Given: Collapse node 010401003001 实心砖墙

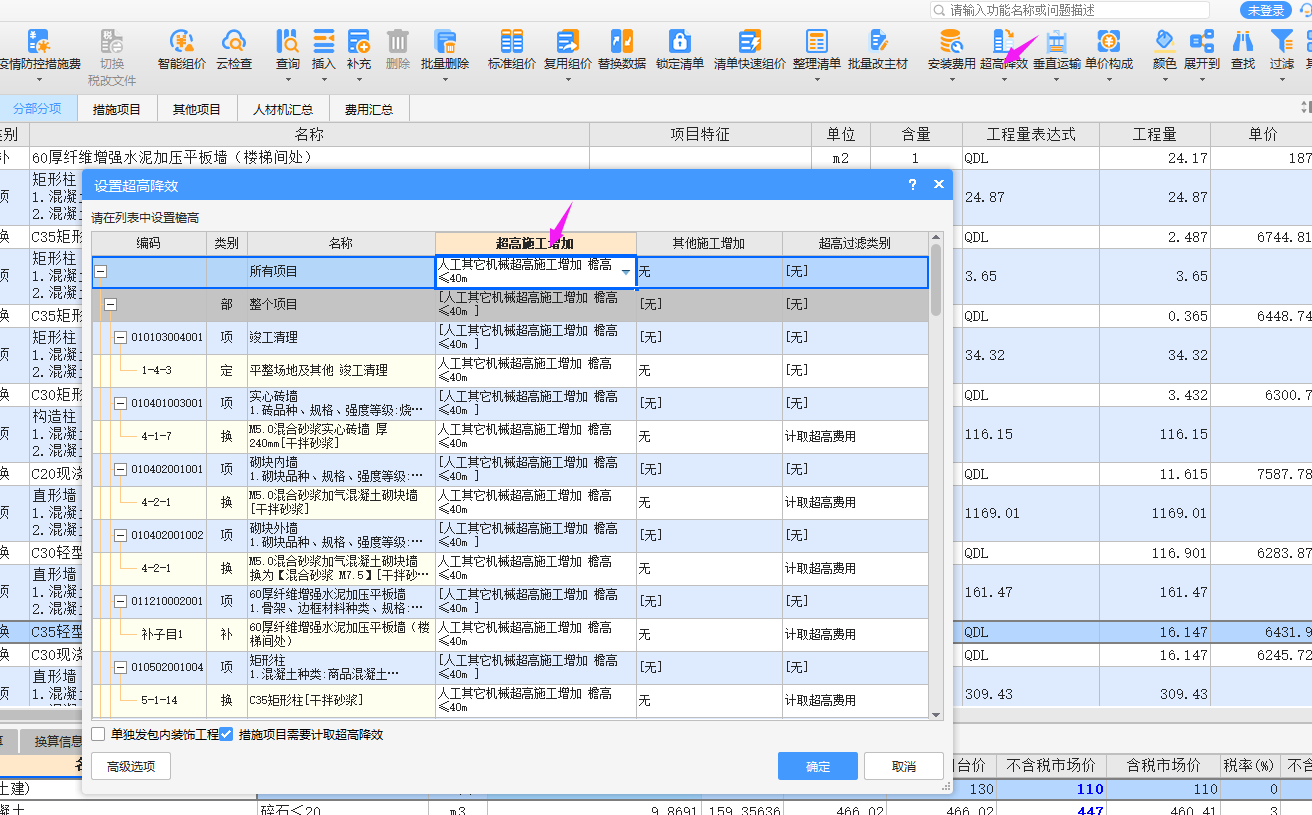Looking at the screenshot, I should coord(121,403).
